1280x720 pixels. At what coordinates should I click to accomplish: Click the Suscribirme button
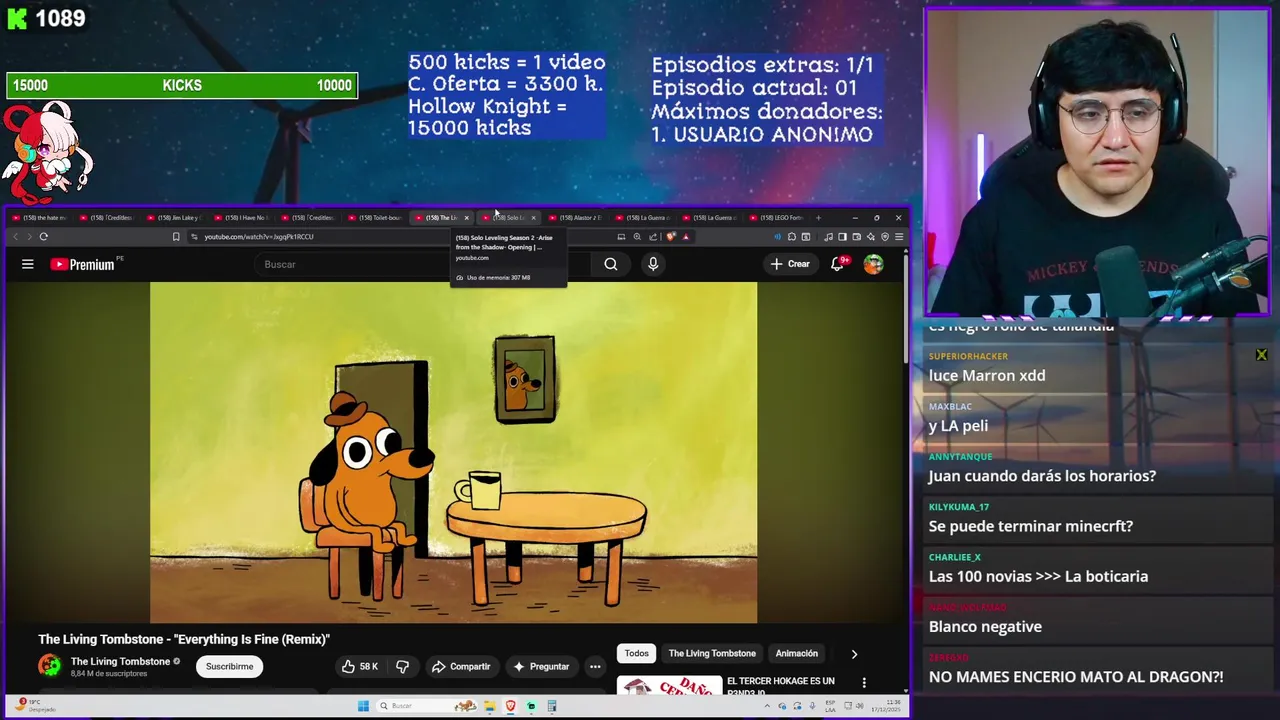229,667
